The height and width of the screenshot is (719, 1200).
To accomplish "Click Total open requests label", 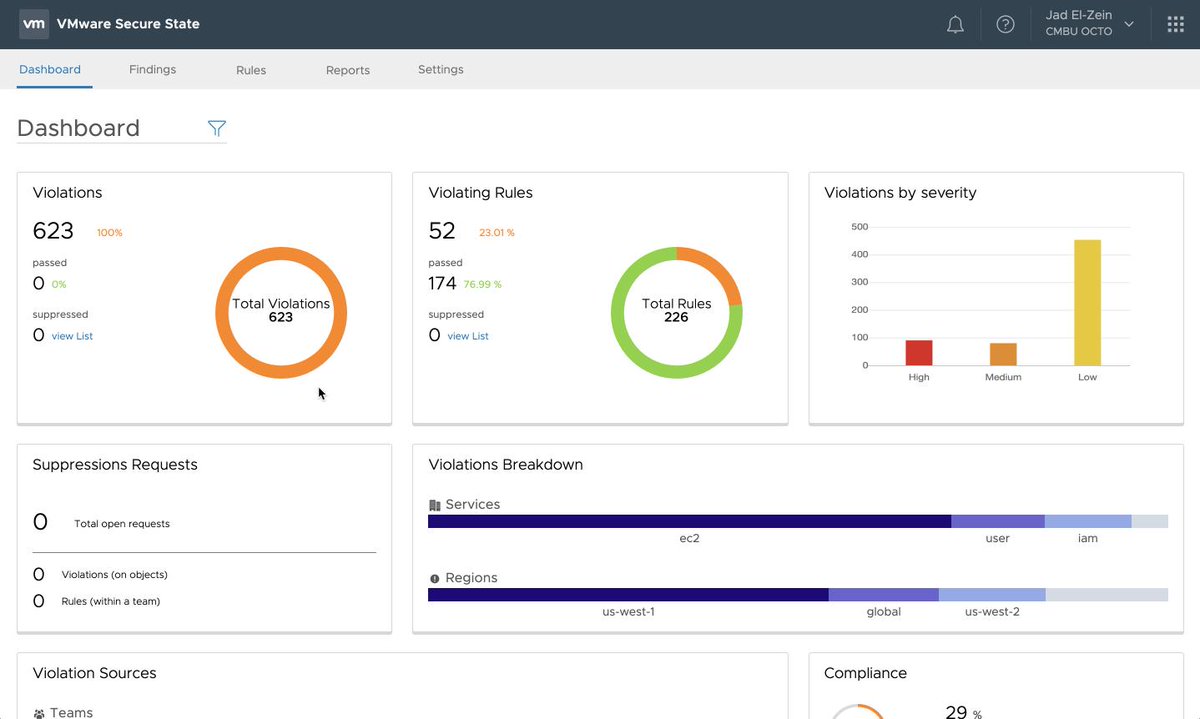I will (122, 524).
